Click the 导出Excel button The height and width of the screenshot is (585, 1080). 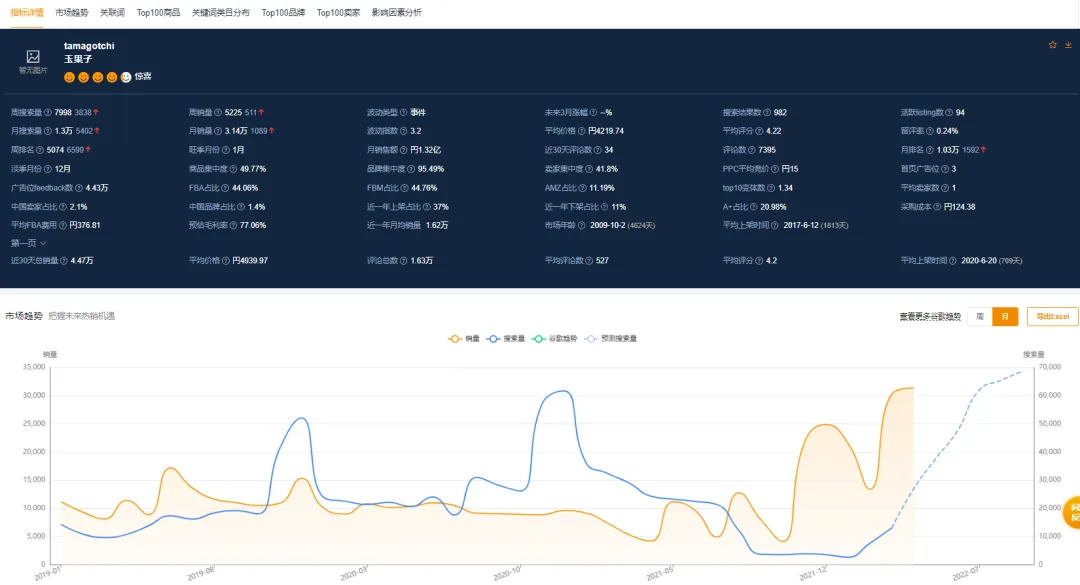click(x=1052, y=316)
